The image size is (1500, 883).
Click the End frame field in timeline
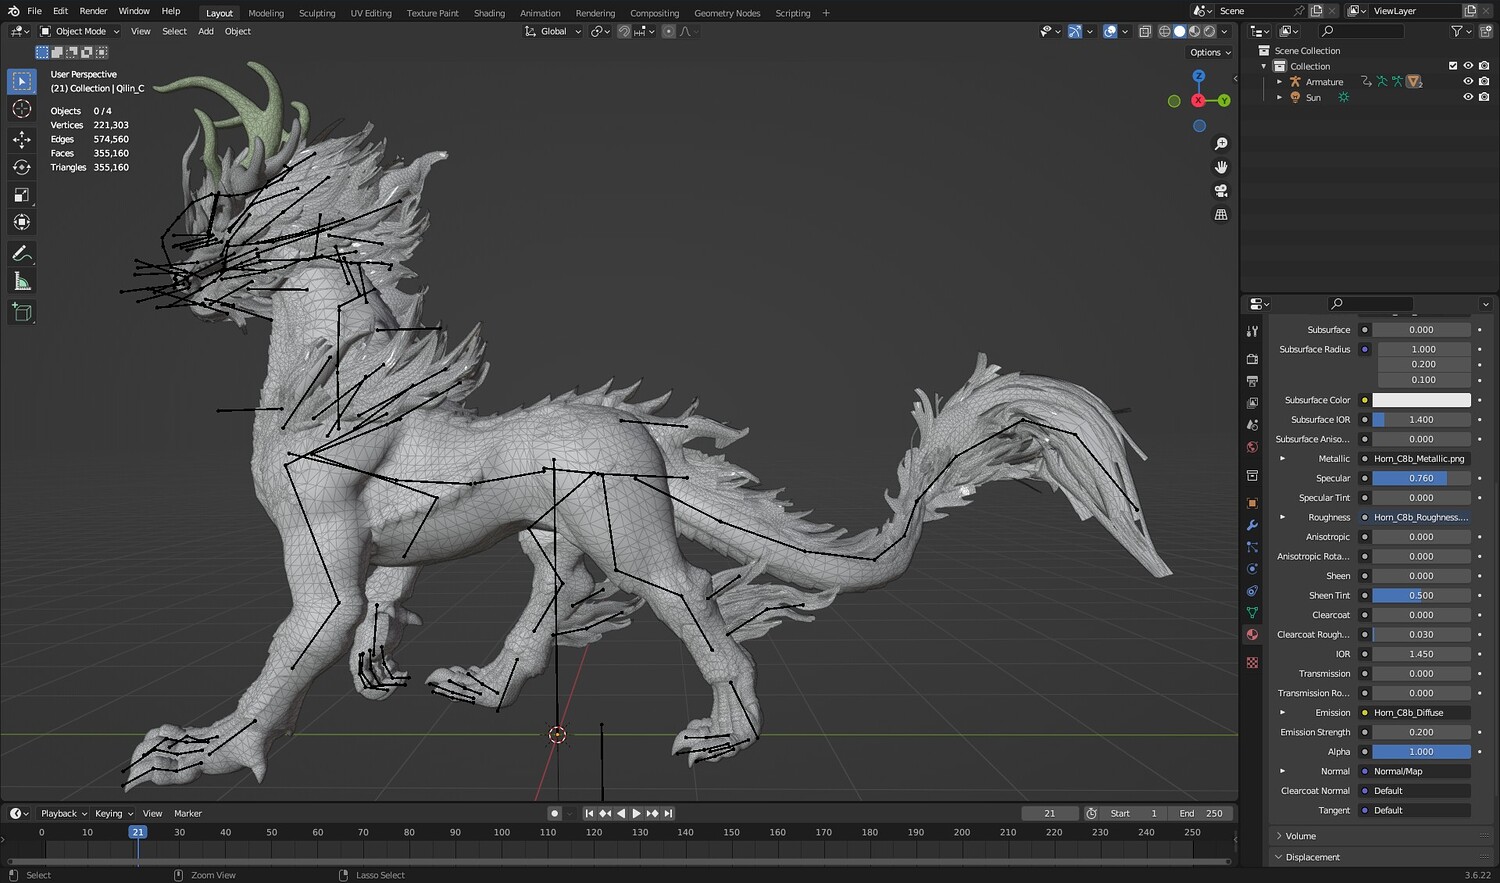[1201, 813]
